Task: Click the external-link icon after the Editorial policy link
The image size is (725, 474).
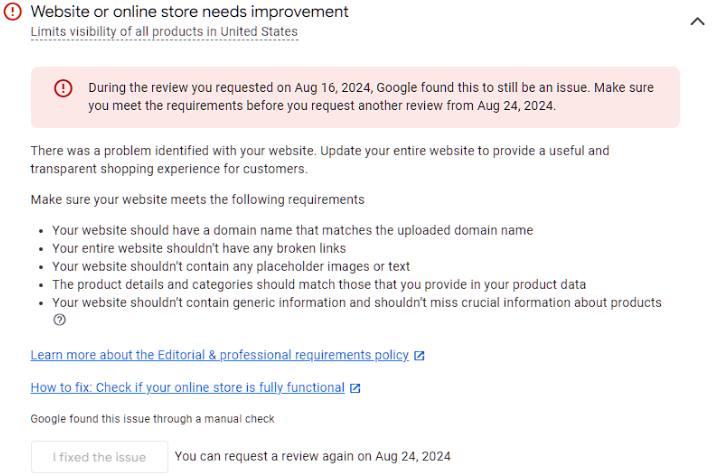Action: [x=419, y=356]
